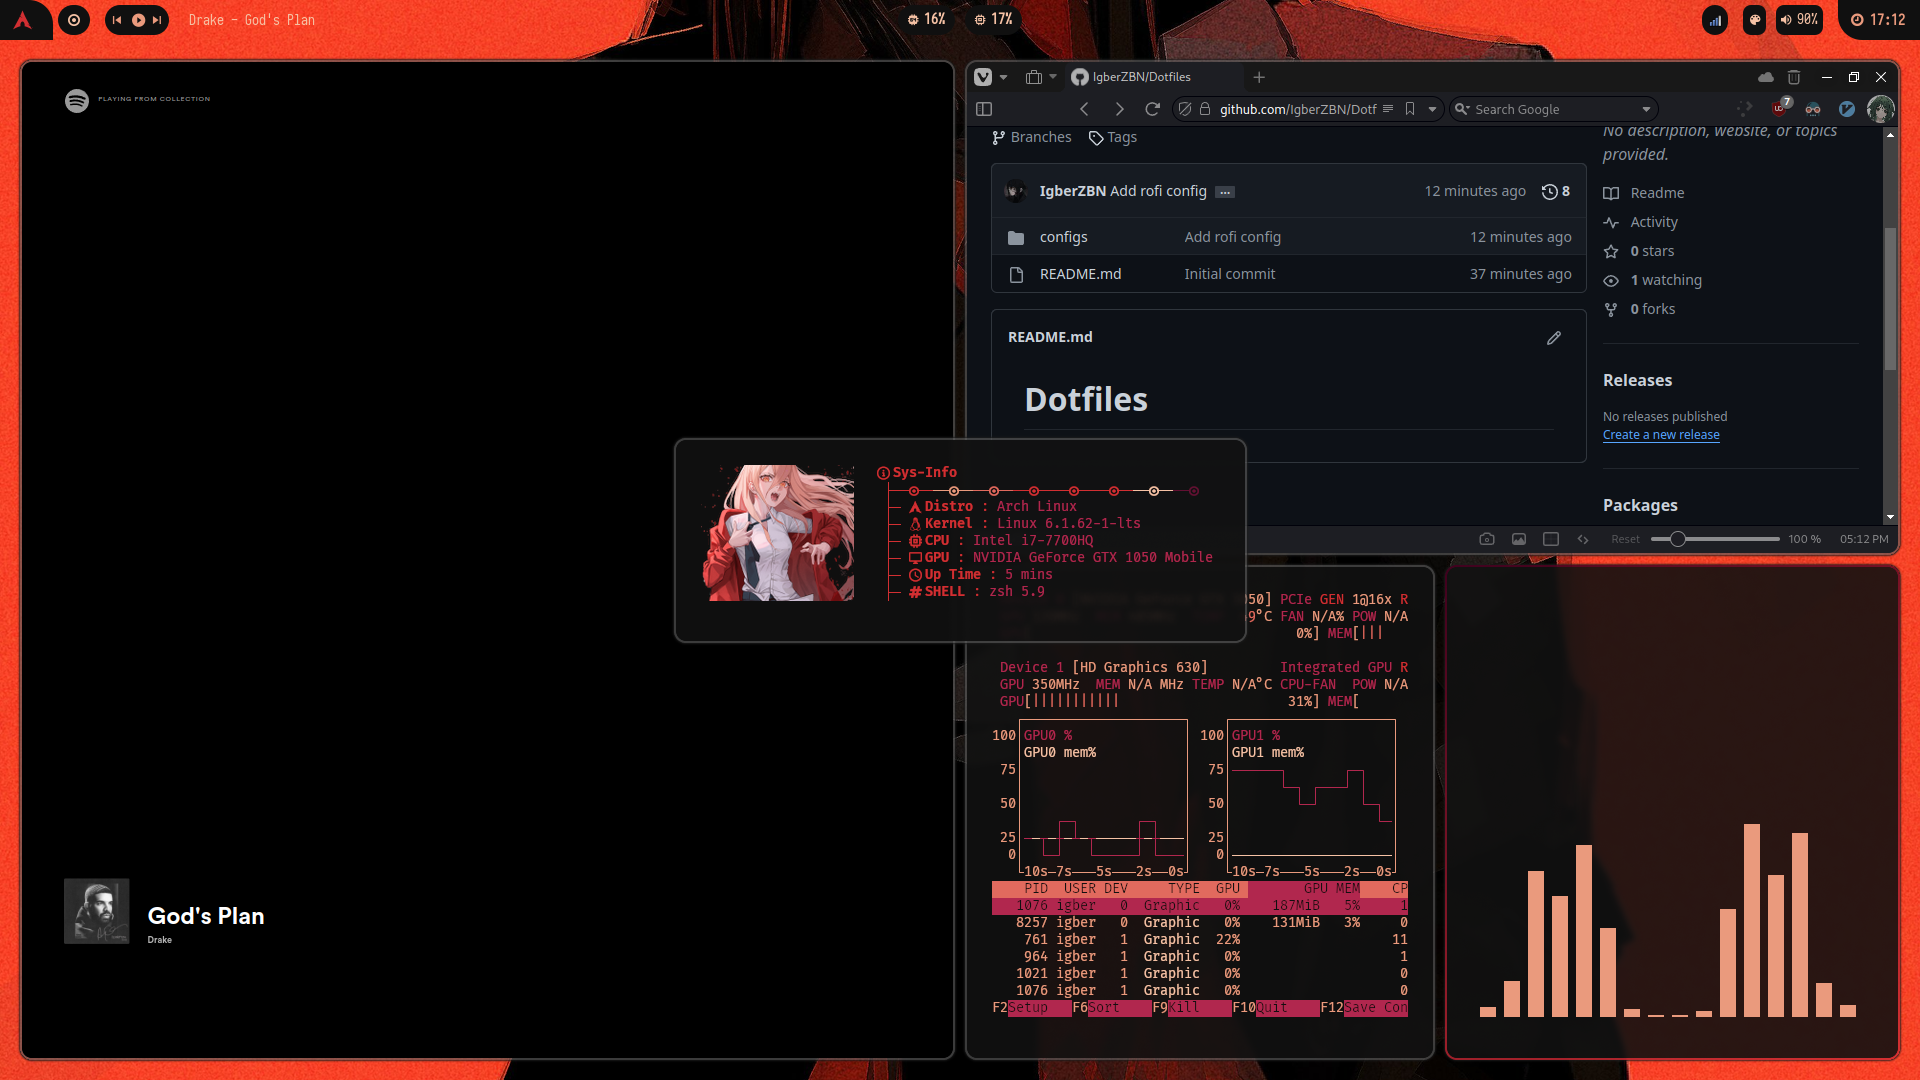Click the God's Plan album art thumbnail
Viewport: 1920px width, 1080px height.
[97, 911]
